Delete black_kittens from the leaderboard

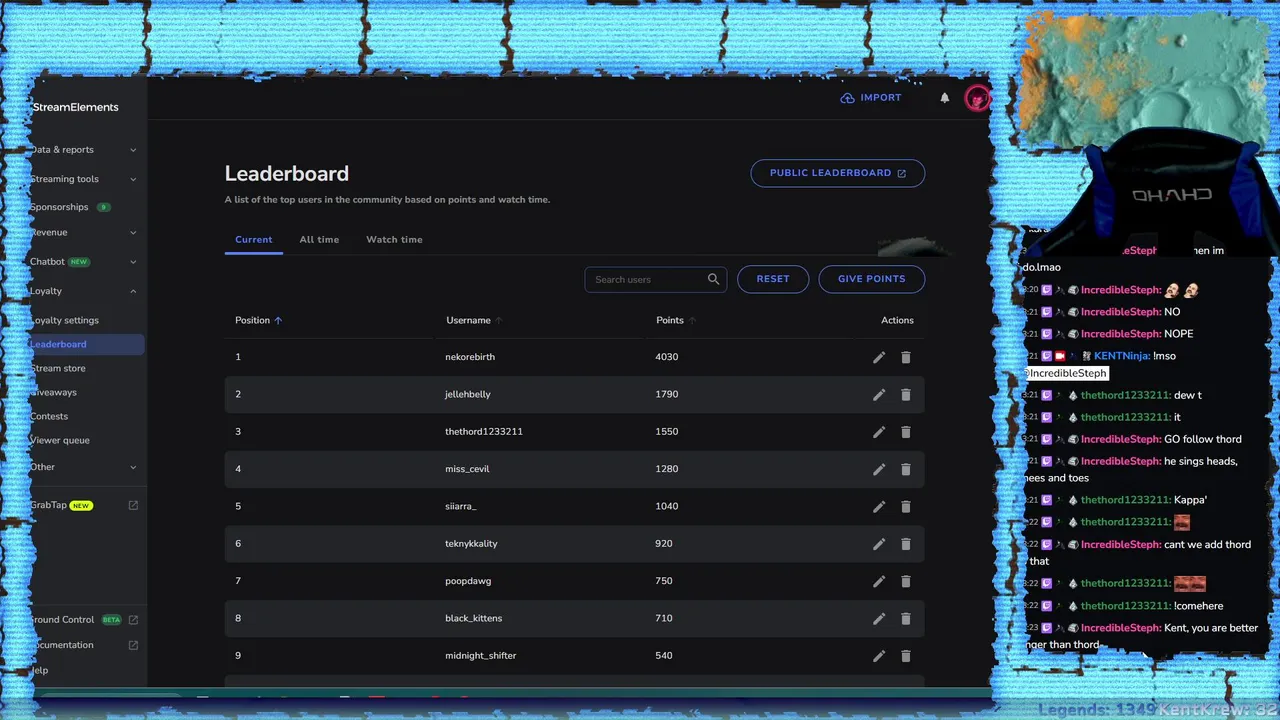coord(906,619)
